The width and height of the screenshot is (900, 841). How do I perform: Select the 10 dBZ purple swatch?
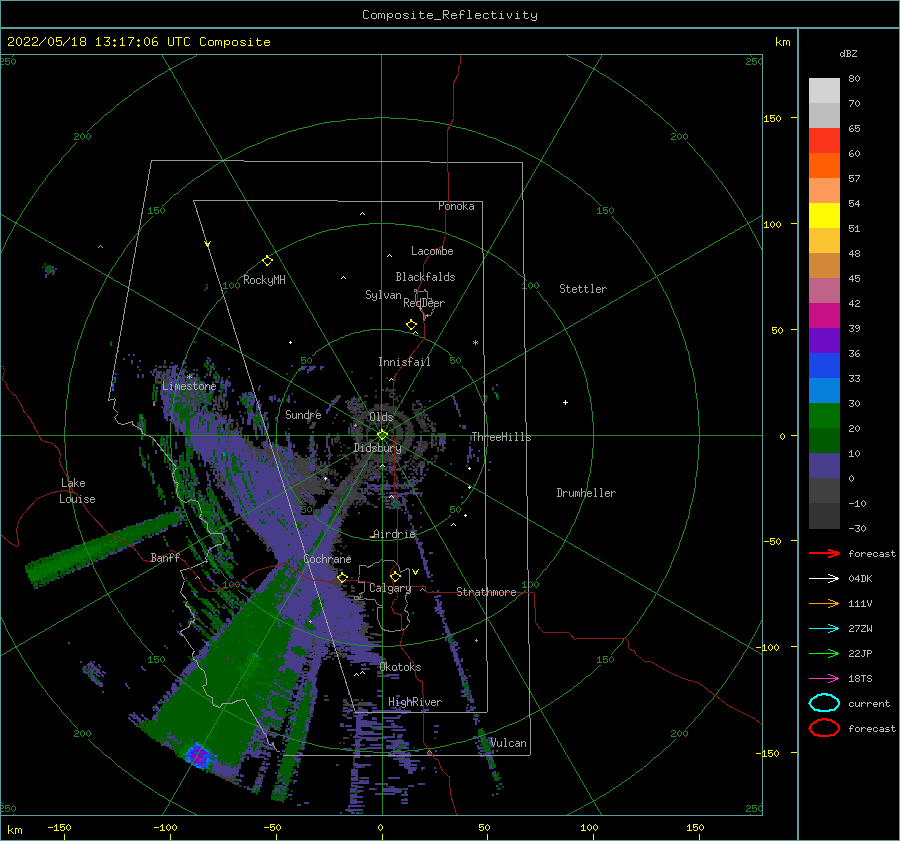pos(824,465)
